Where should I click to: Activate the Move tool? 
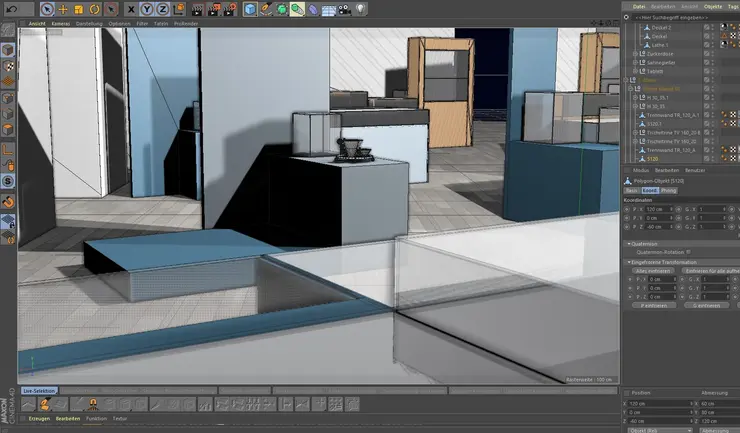pyautogui.click(x=63, y=9)
